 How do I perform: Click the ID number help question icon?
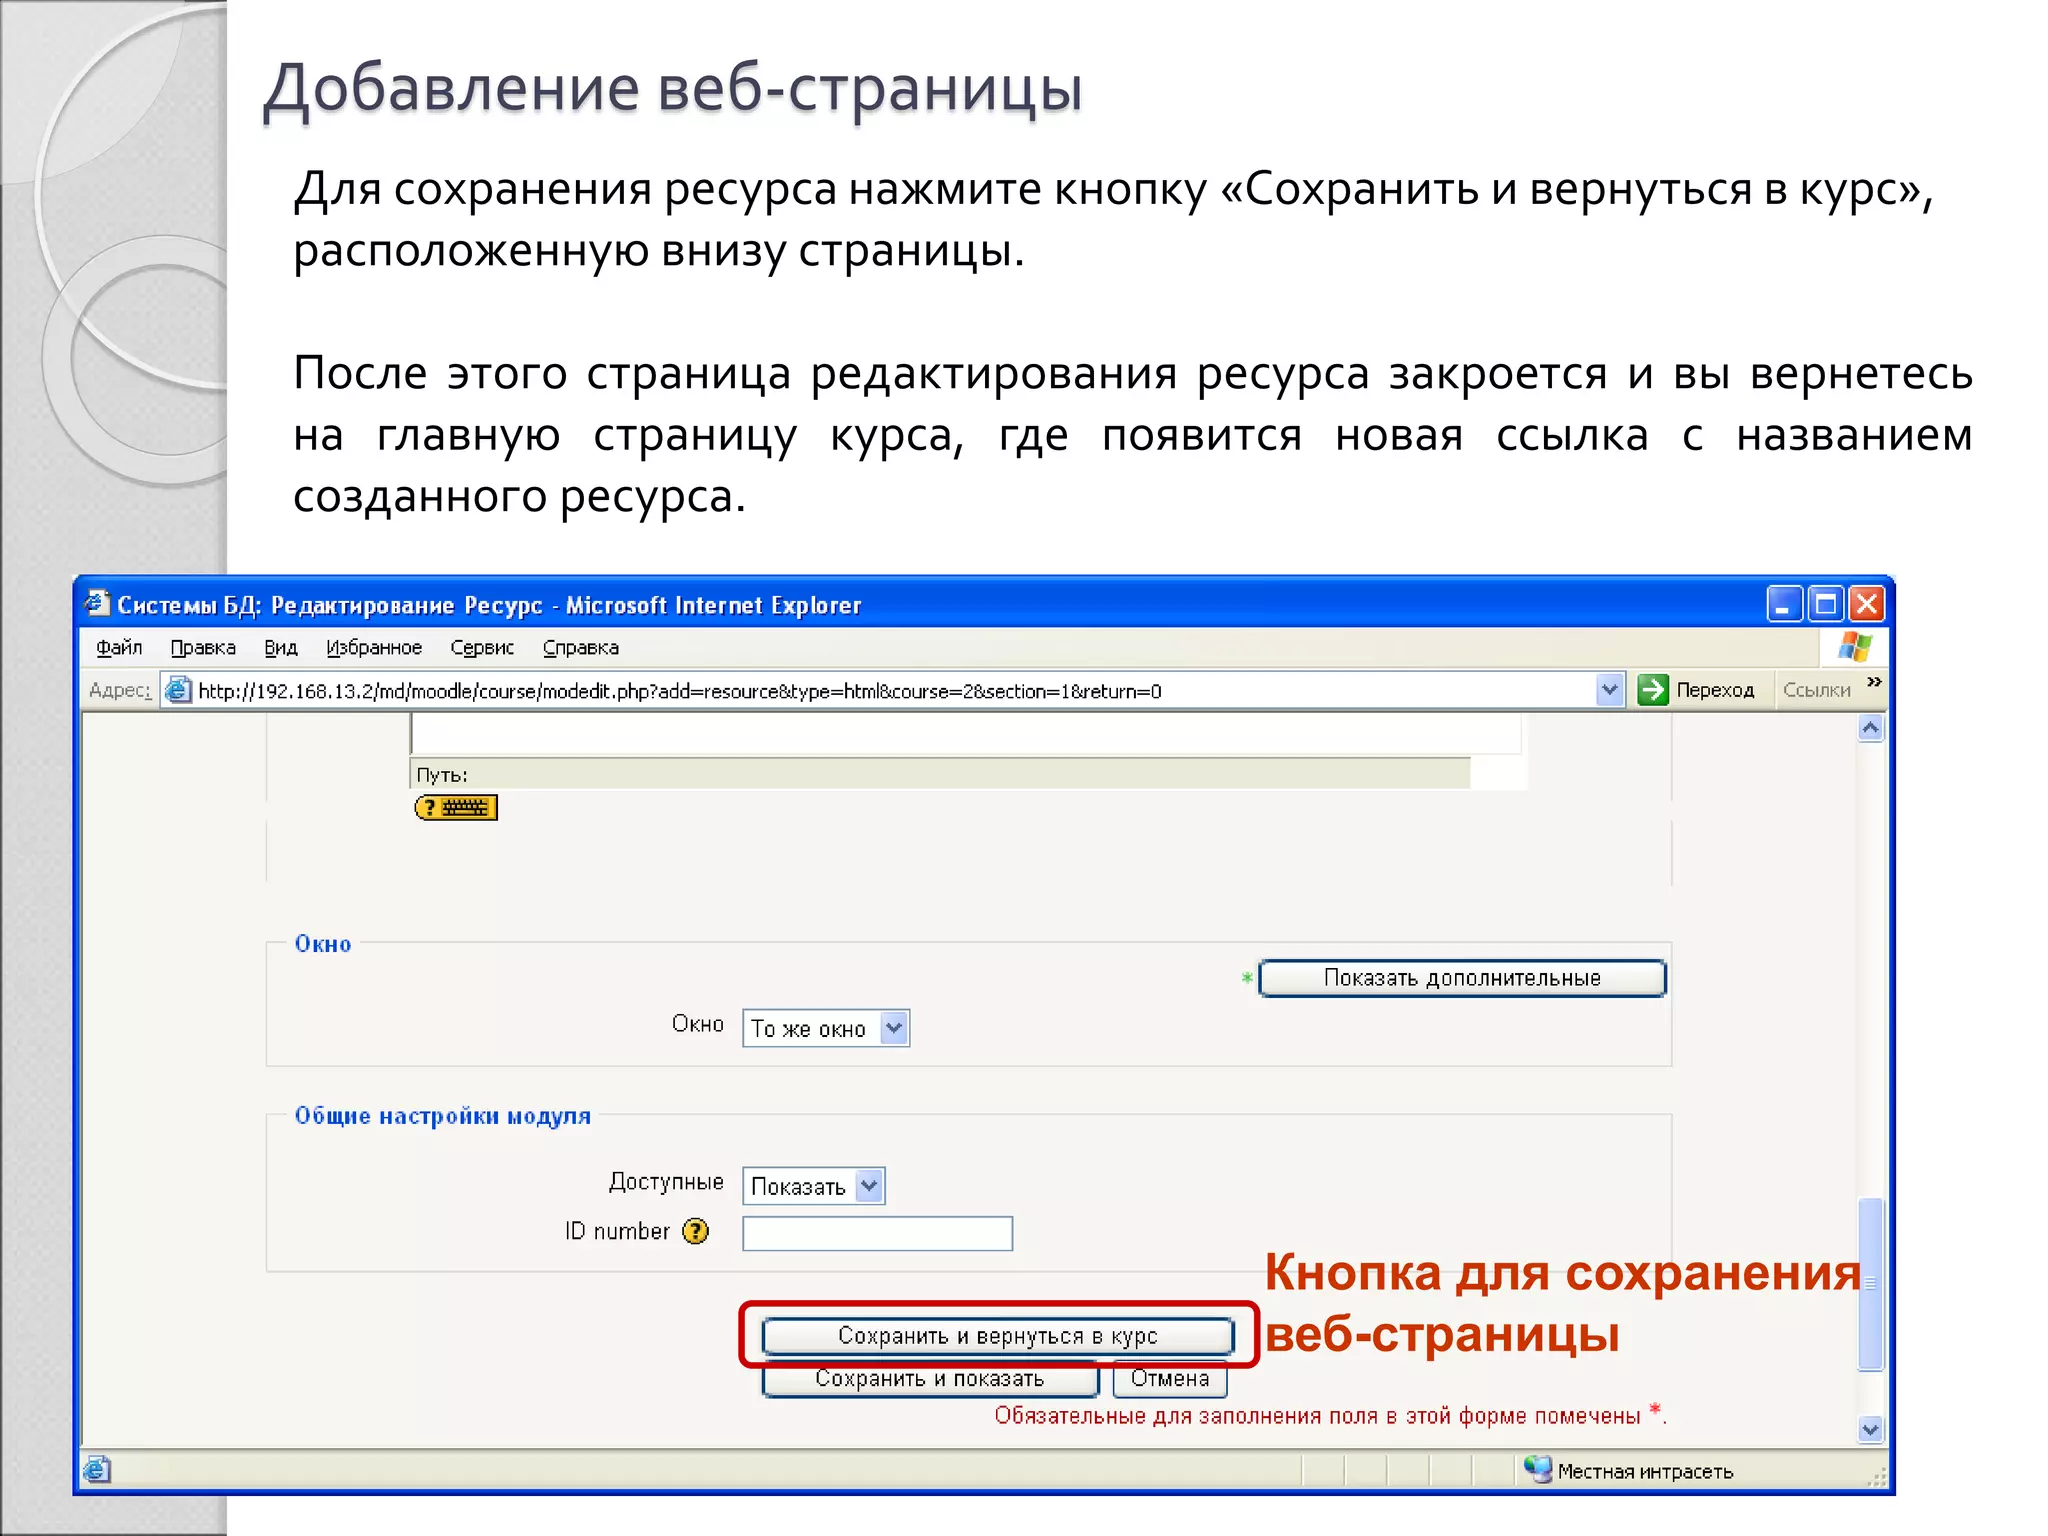(x=695, y=1231)
